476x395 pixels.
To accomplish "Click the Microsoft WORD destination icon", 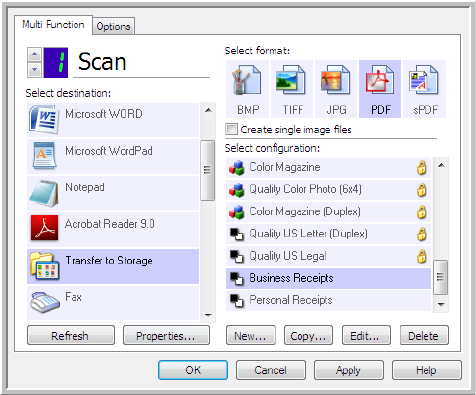I will point(44,120).
